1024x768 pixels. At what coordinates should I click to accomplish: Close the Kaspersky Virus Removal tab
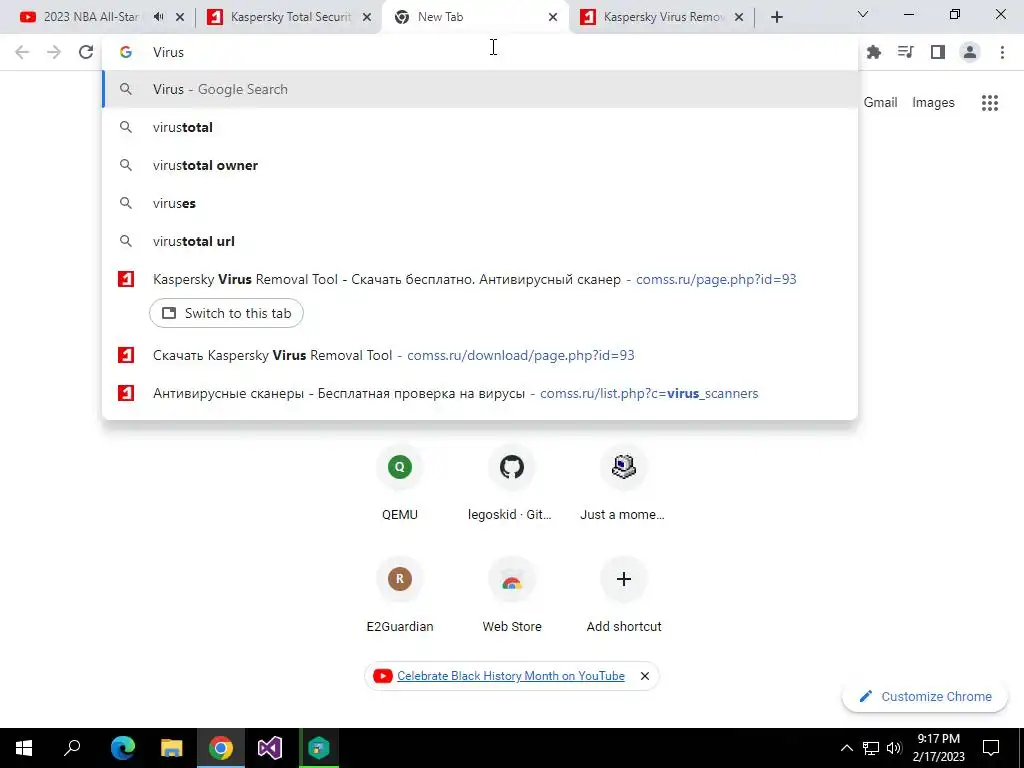739,17
